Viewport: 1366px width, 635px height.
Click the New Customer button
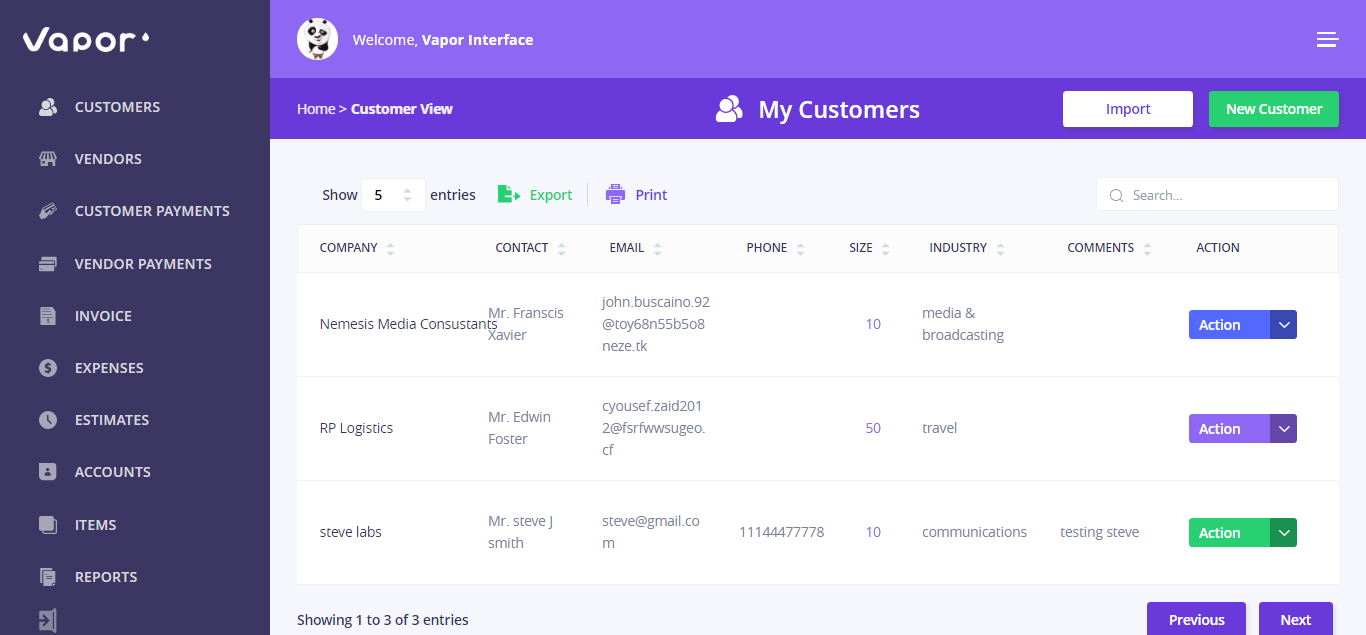tap(1273, 109)
